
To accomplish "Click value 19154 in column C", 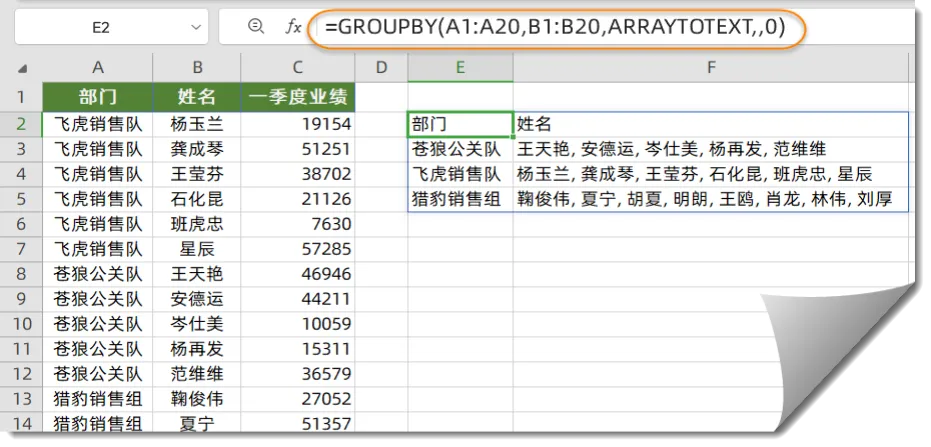I will click(298, 124).
